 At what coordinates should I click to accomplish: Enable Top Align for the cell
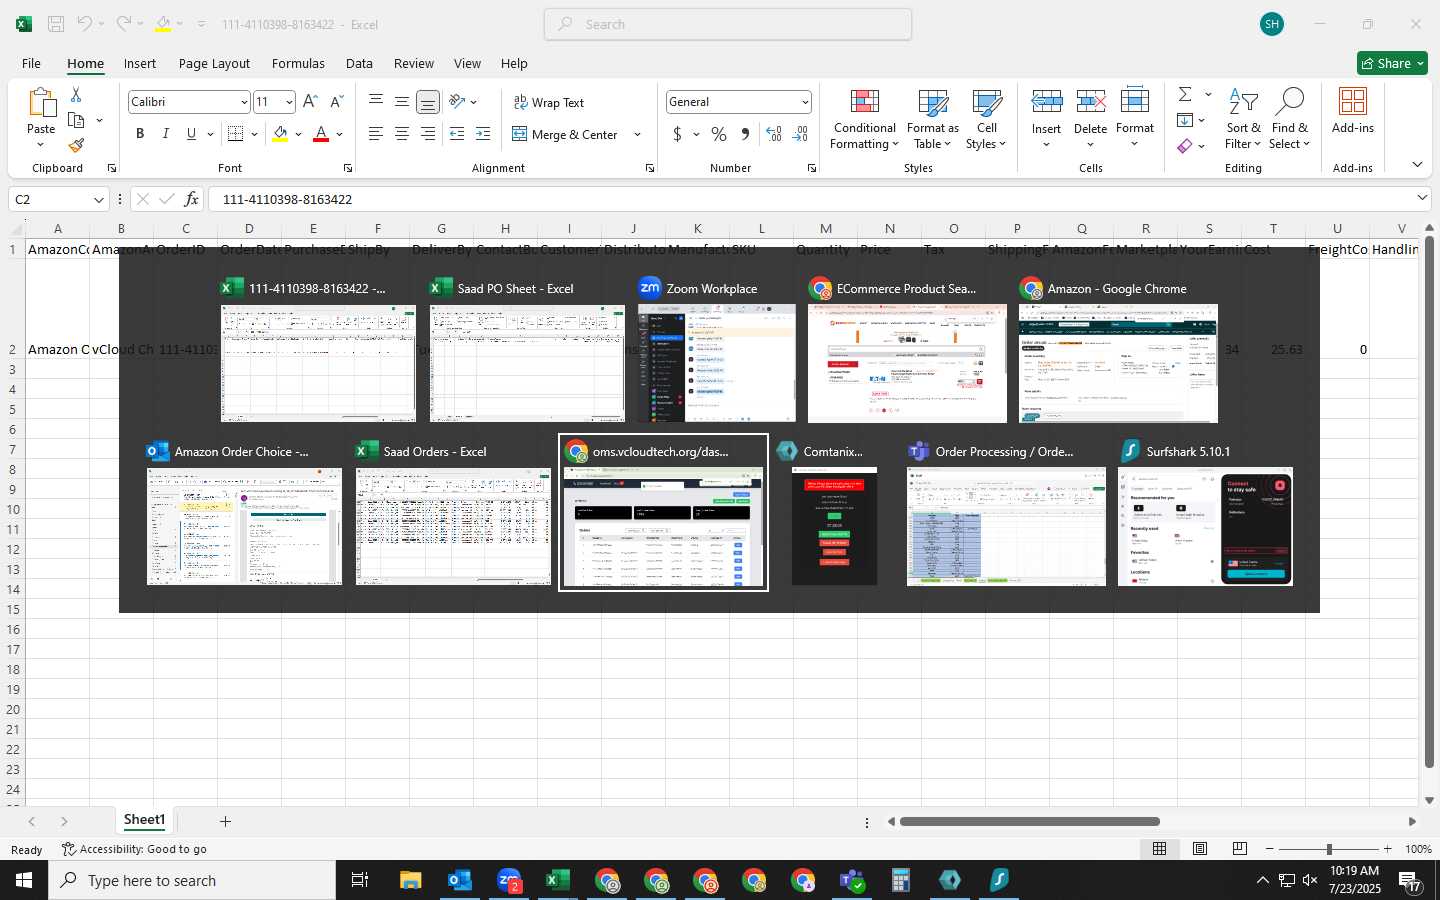376,102
